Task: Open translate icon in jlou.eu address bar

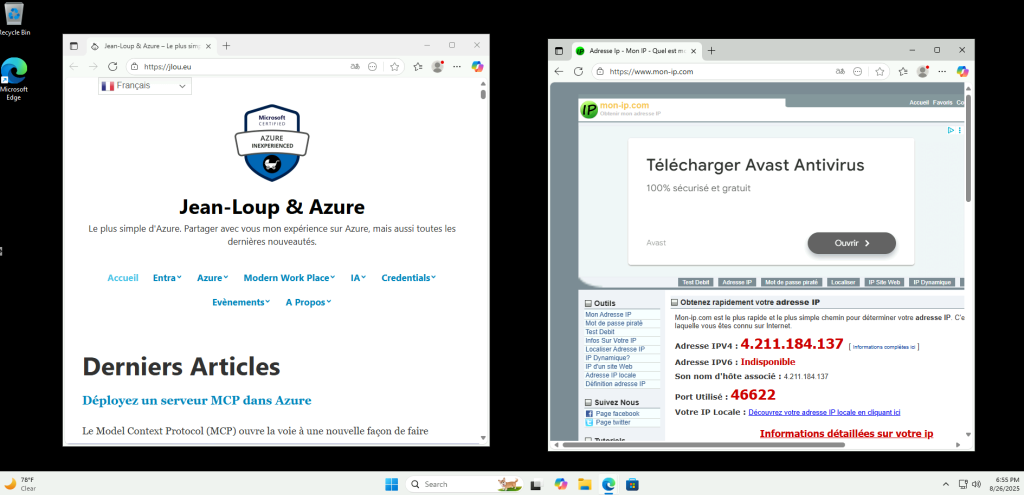Action: (355, 67)
